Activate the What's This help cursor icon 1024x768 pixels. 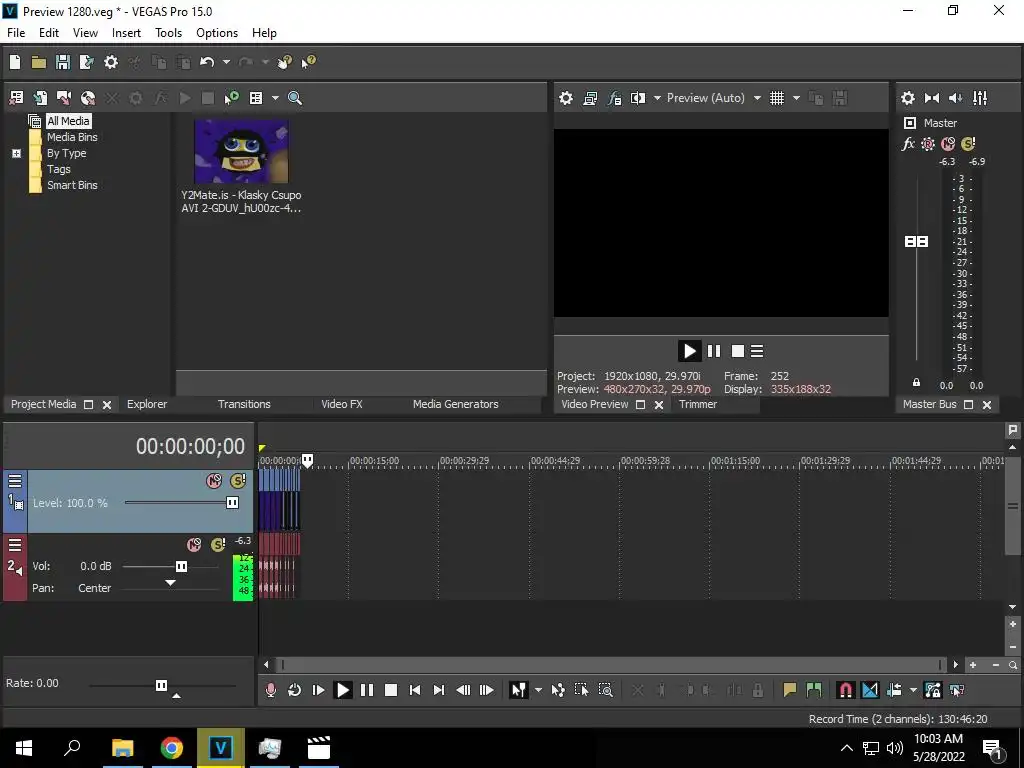point(308,62)
